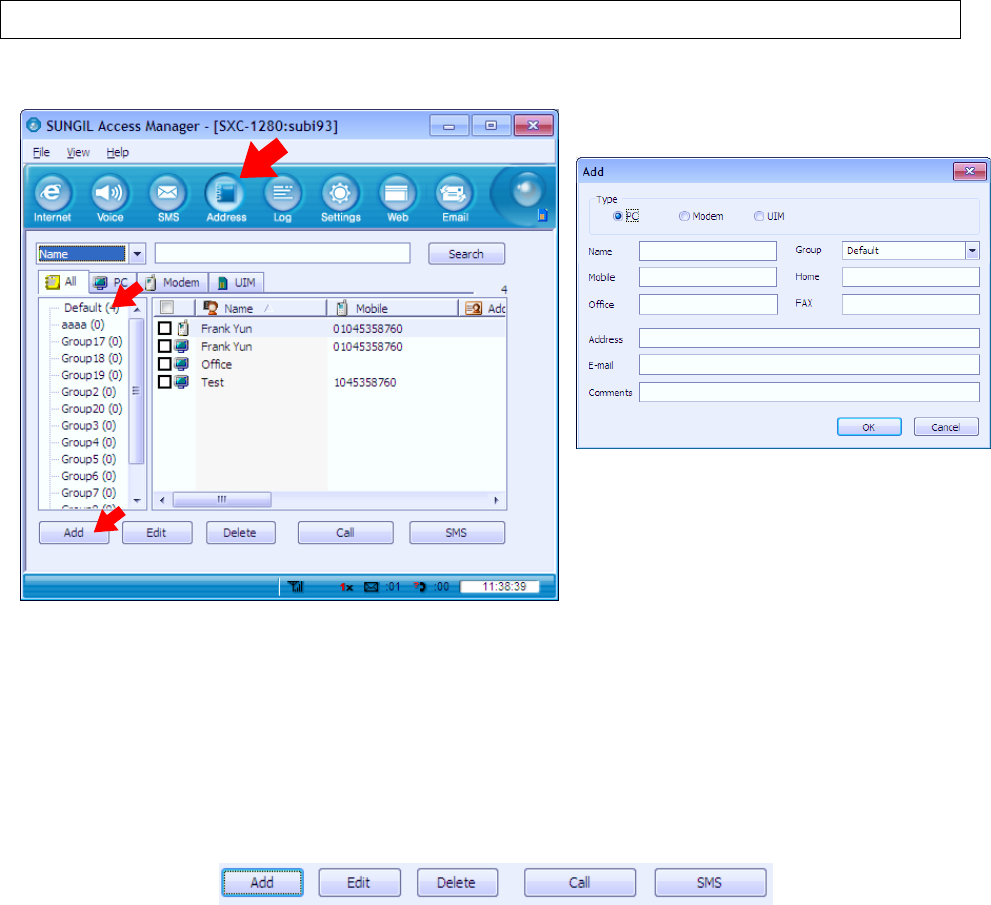Click the connection orb in the toolbar
991x905 pixels.
(526, 190)
